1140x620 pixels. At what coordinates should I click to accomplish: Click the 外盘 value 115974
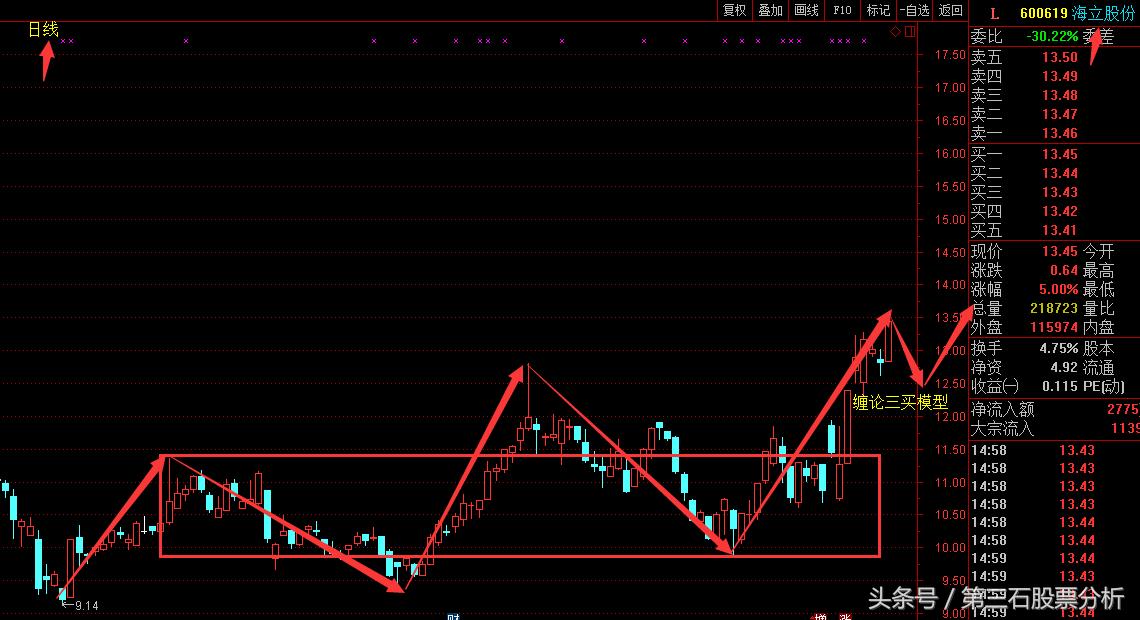(x=1053, y=328)
